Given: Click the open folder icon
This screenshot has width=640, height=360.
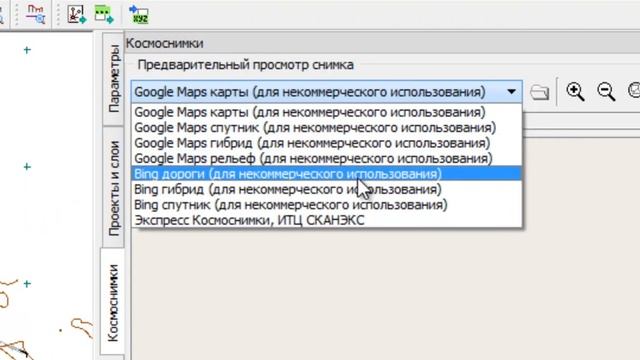Looking at the screenshot, I should tap(540, 93).
